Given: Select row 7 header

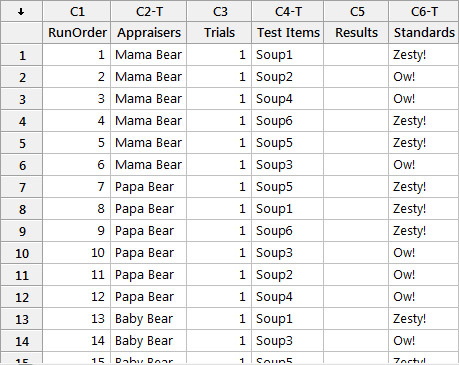Looking at the screenshot, I should [x=22, y=187].
